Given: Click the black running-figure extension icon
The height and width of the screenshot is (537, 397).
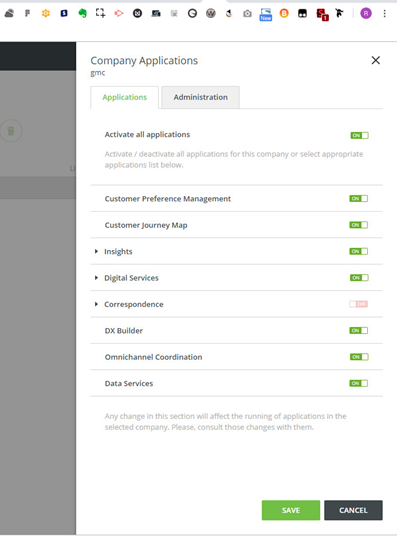Looking at the screenshot, I should 339,13.
